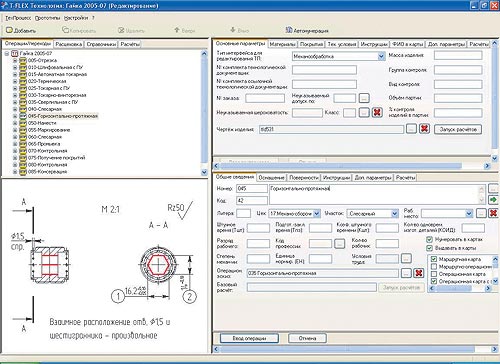Click the Ввод операции button

click(249, 338)
